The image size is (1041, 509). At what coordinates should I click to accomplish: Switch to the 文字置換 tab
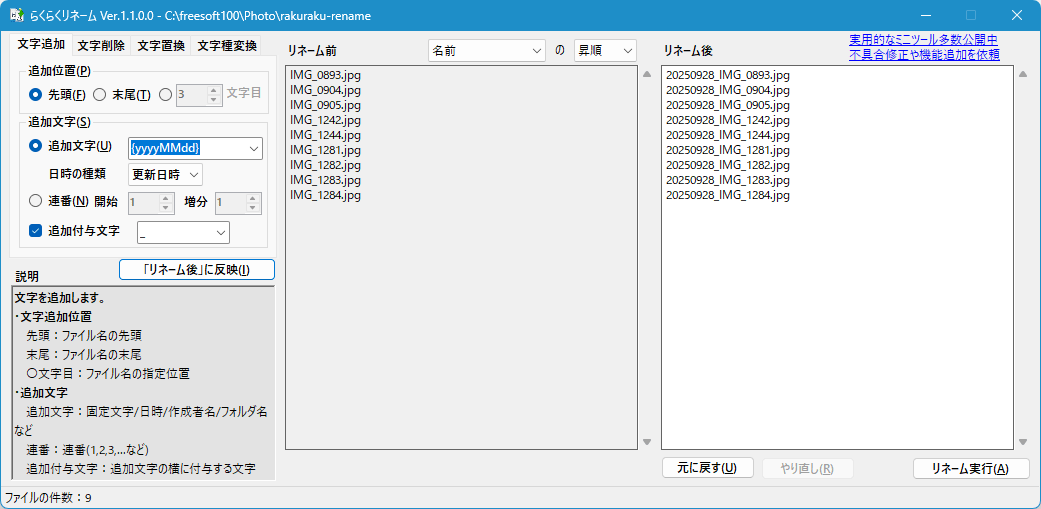(x=161, y=46)
